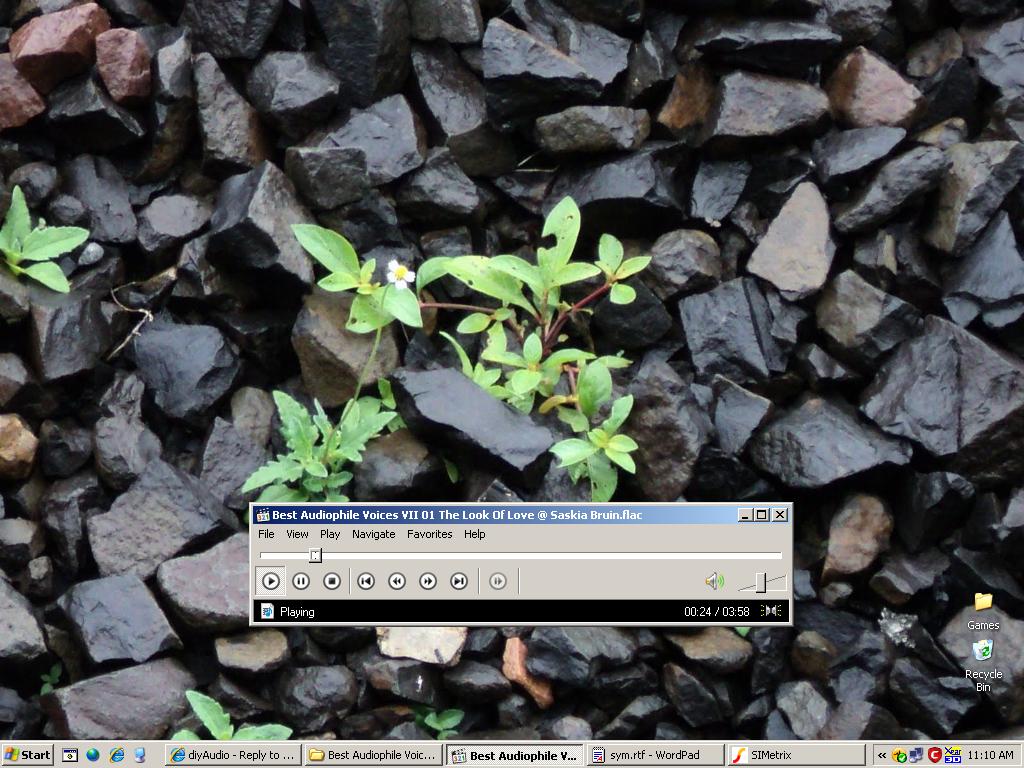1024x768 pixels.
Task: Click the Play button in the media player
Action: point(270,581)
